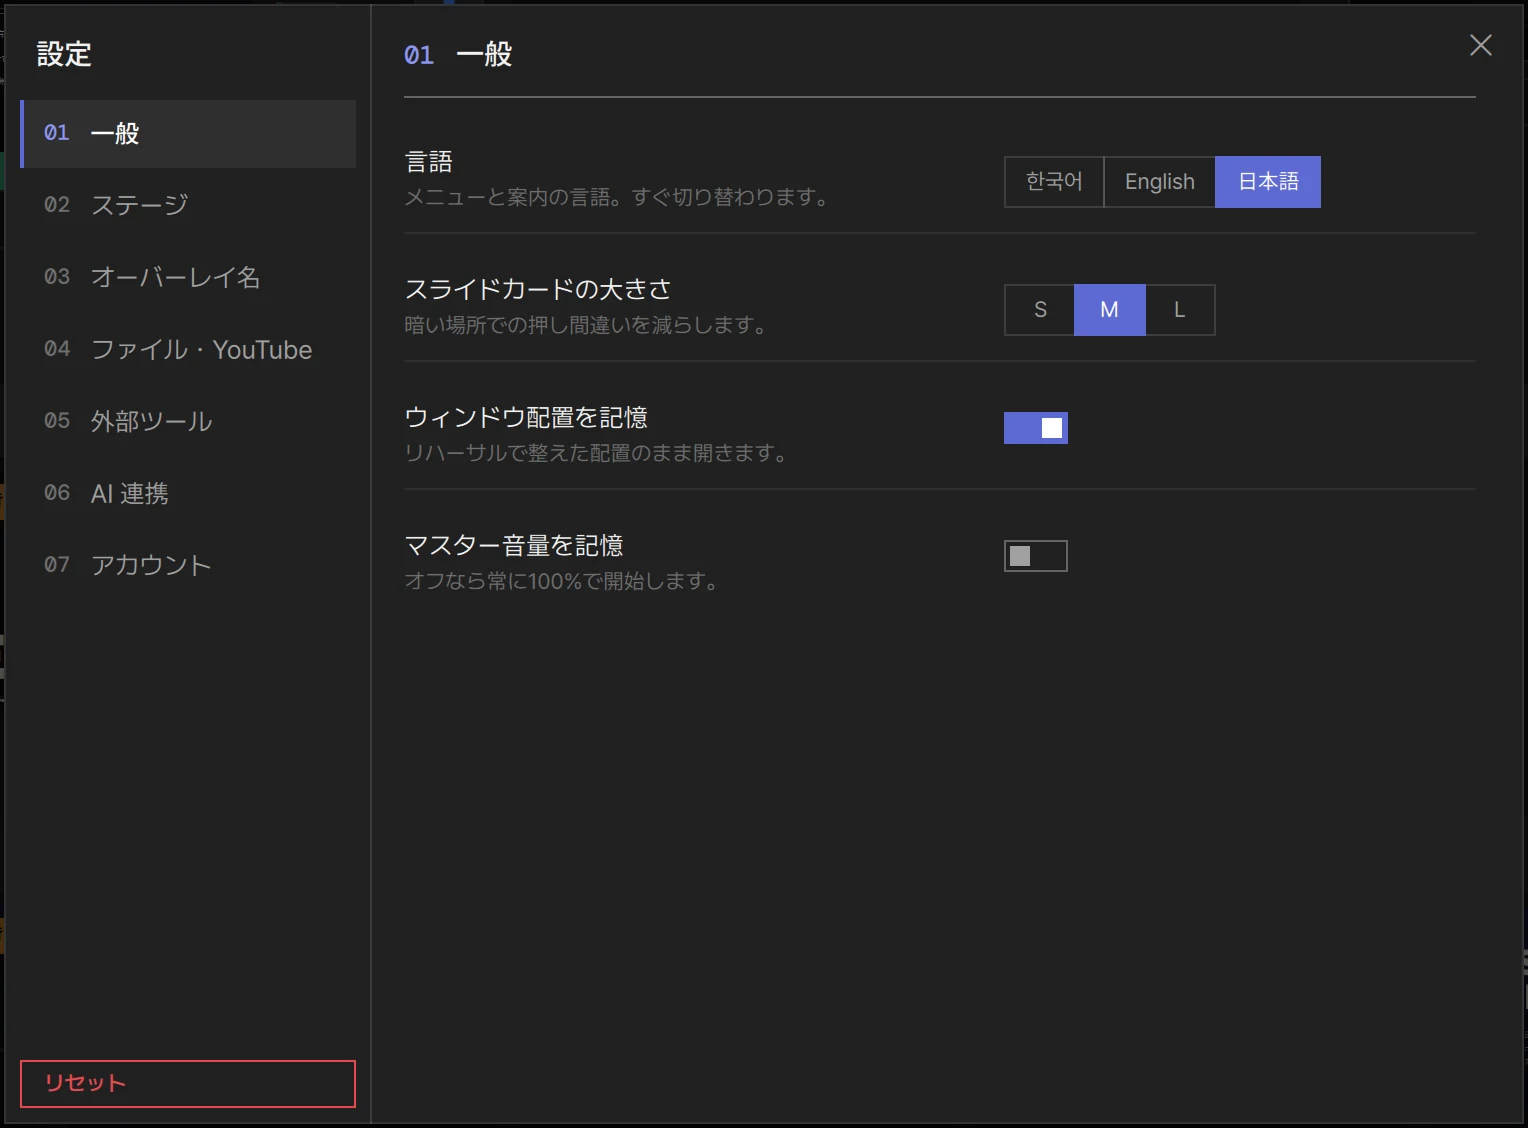1528x1128 pixels.
Task: Click the マスター音量を記憶 label
Action: 514,546
